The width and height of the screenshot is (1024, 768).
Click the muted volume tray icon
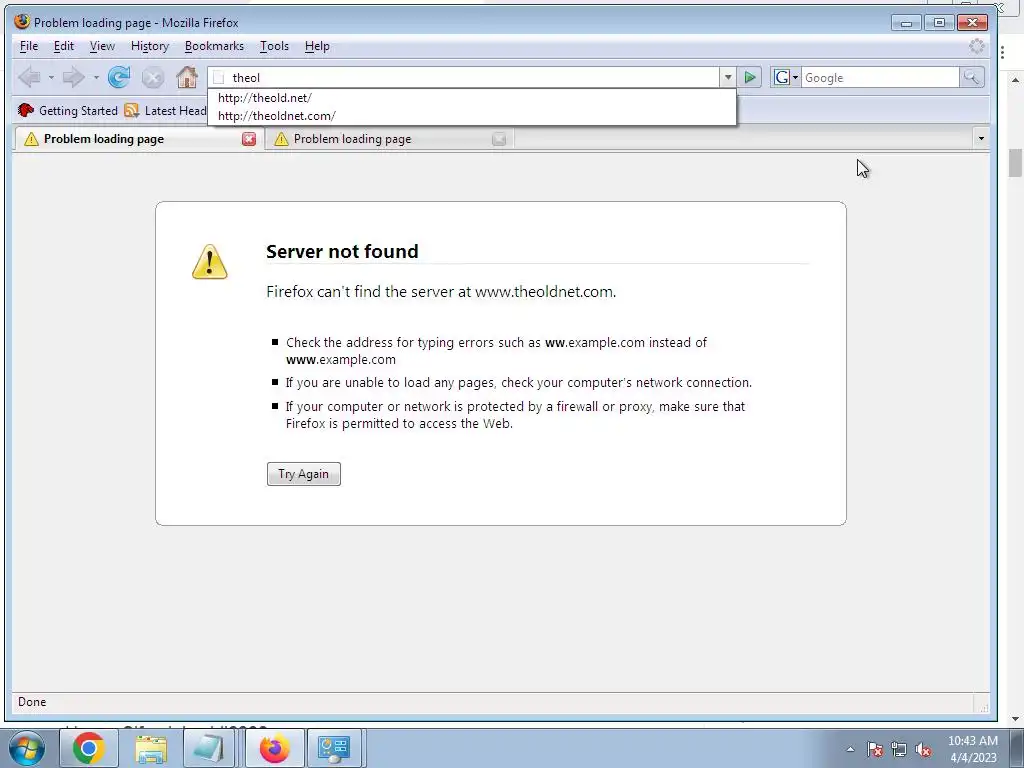point(923,749)
